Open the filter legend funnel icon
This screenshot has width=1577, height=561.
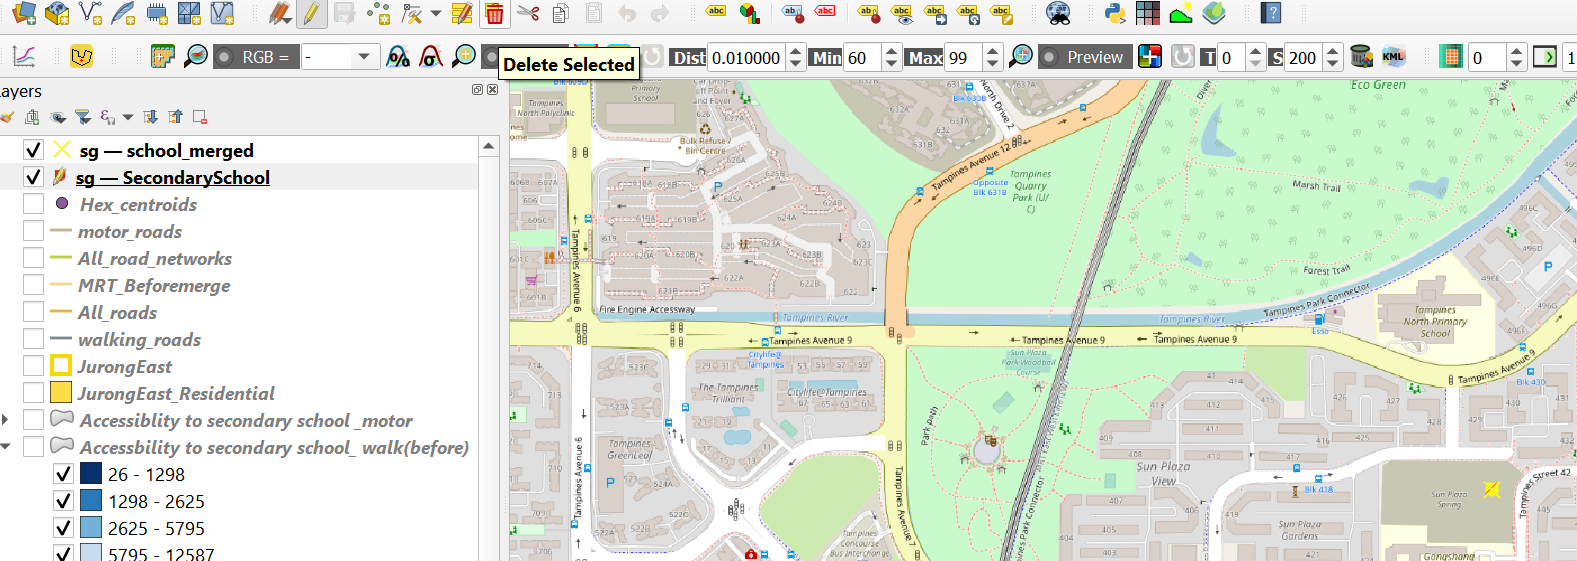pos(83,117)
